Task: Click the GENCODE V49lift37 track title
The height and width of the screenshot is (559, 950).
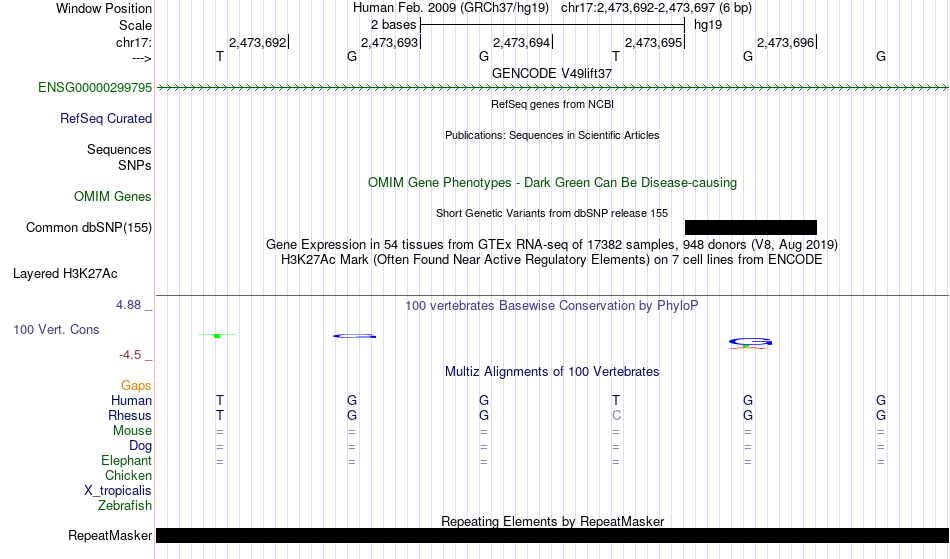Action: 552,73
